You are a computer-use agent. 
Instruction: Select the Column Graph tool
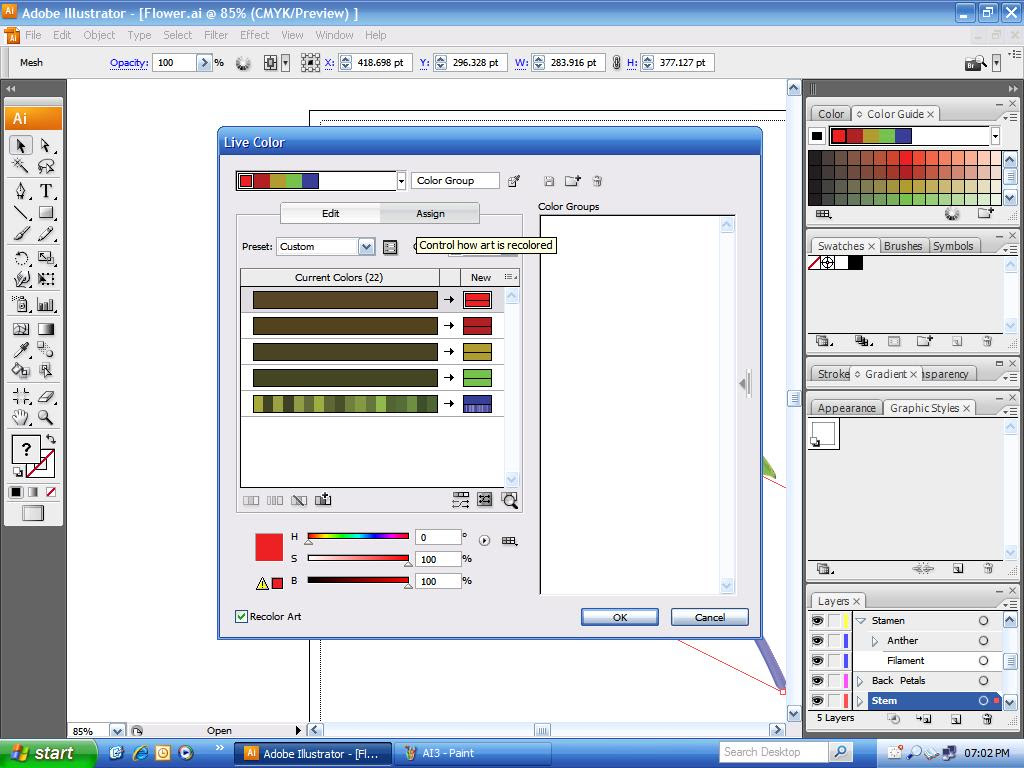click(45, 304)
